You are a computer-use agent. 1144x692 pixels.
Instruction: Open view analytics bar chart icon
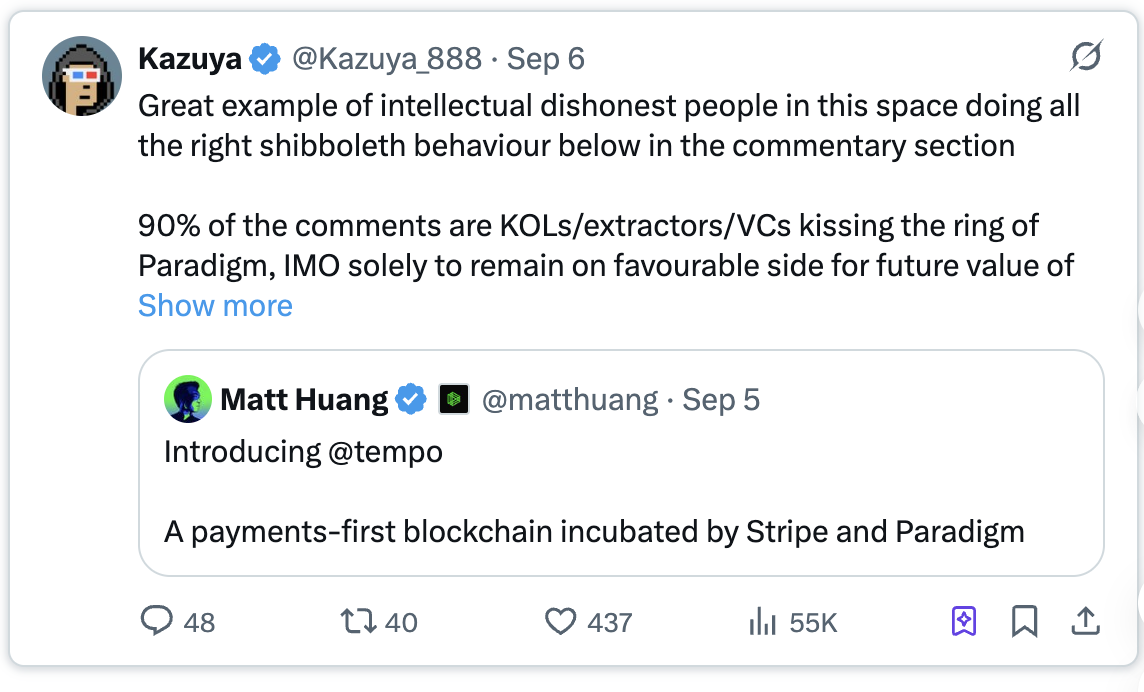[763, 622]
